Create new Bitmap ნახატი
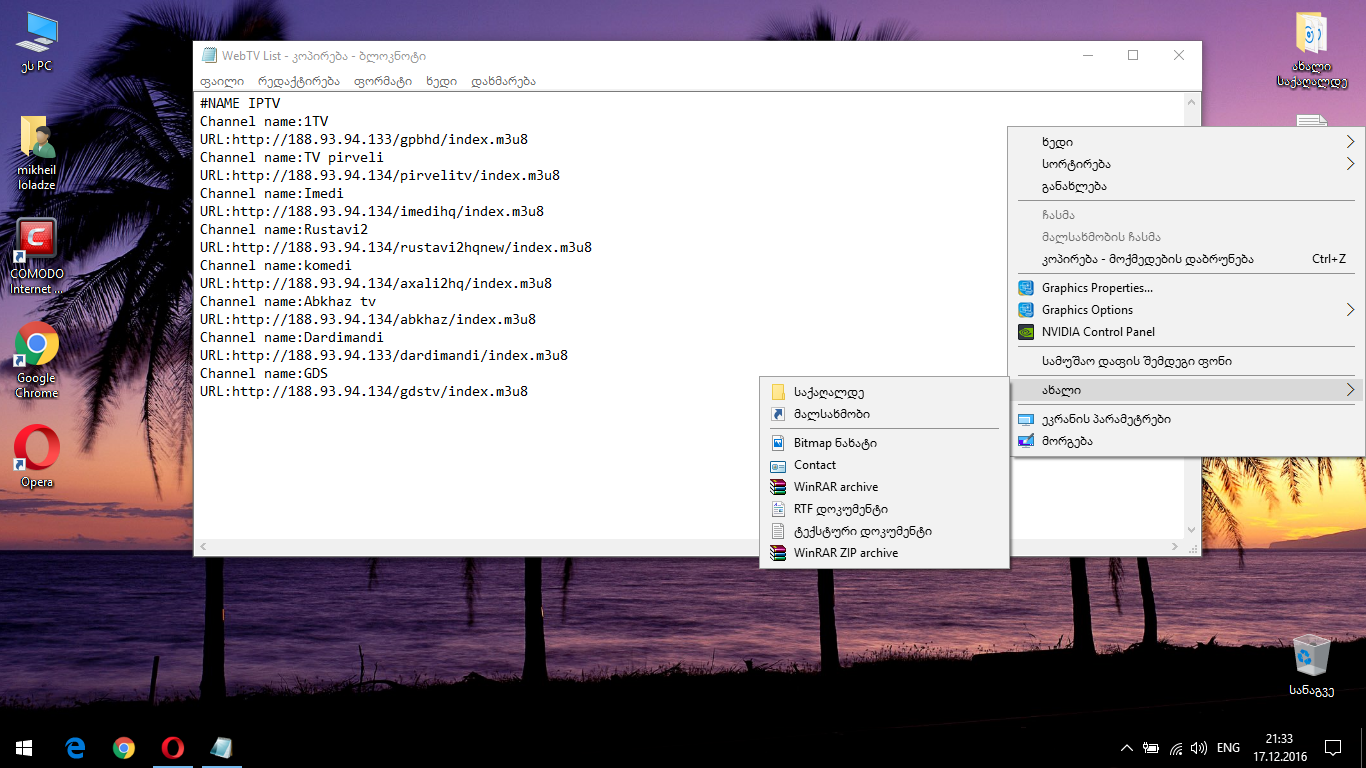1366x768 pixels. click(884, 443)
